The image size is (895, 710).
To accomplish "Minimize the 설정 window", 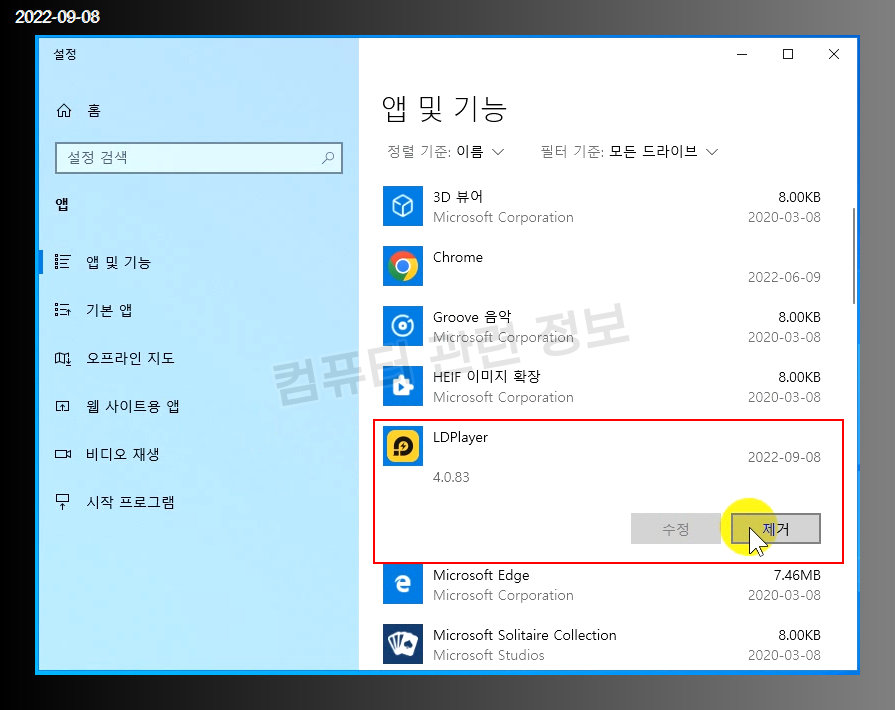I will 742,54.
